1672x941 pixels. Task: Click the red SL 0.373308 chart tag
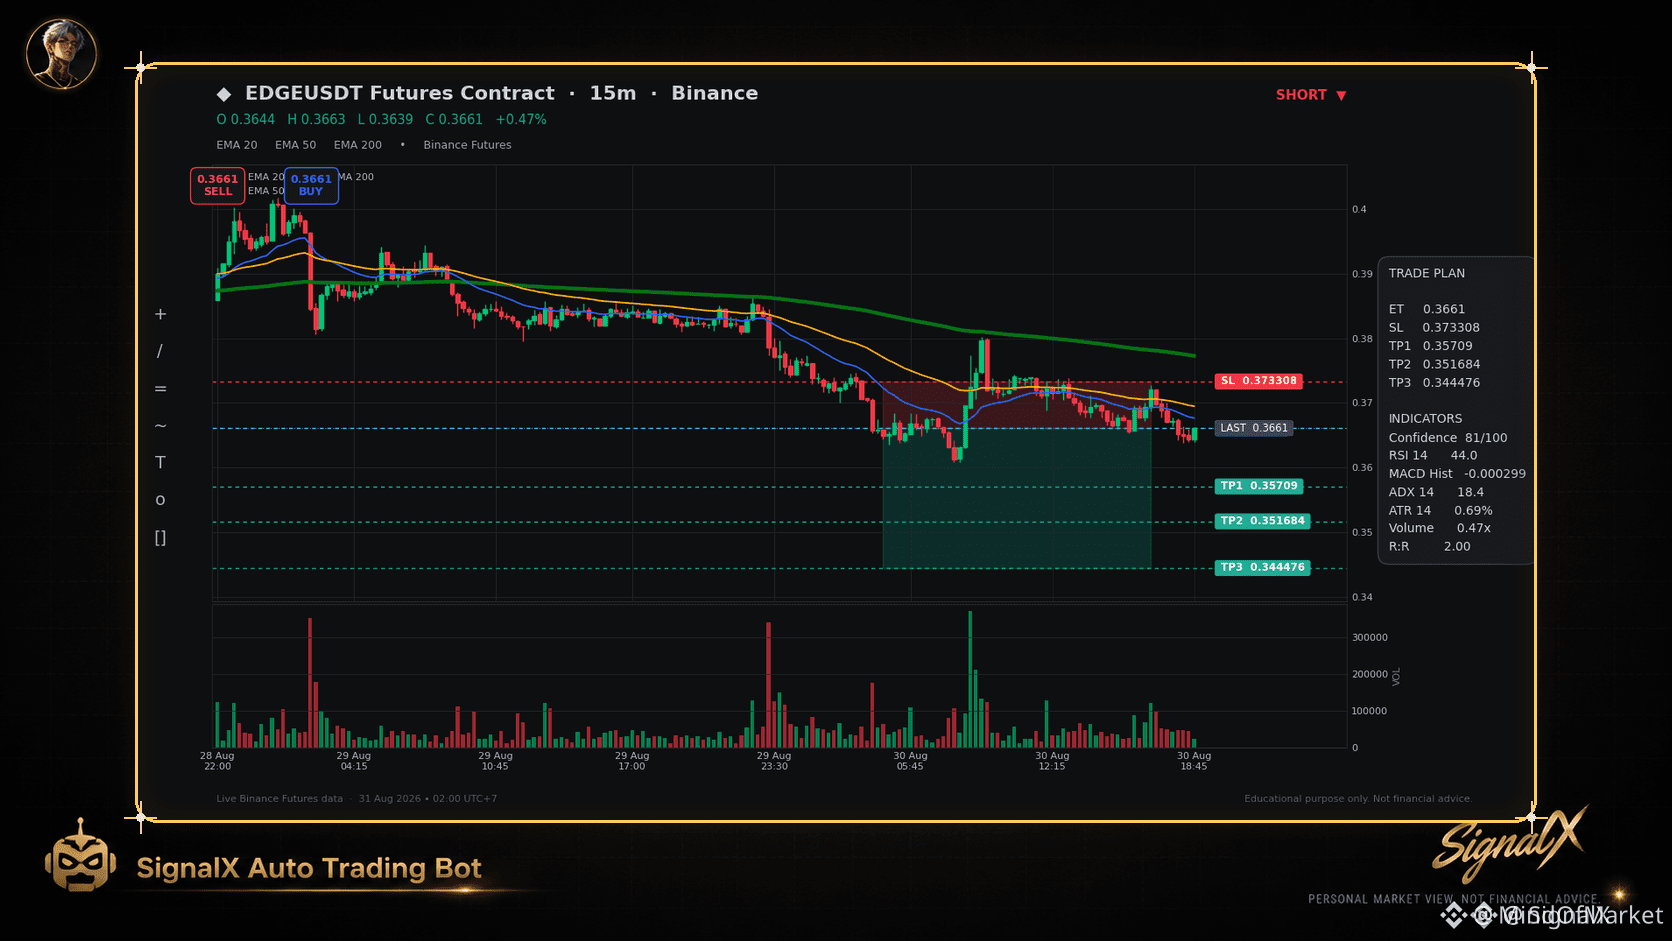pos(1258,381)
